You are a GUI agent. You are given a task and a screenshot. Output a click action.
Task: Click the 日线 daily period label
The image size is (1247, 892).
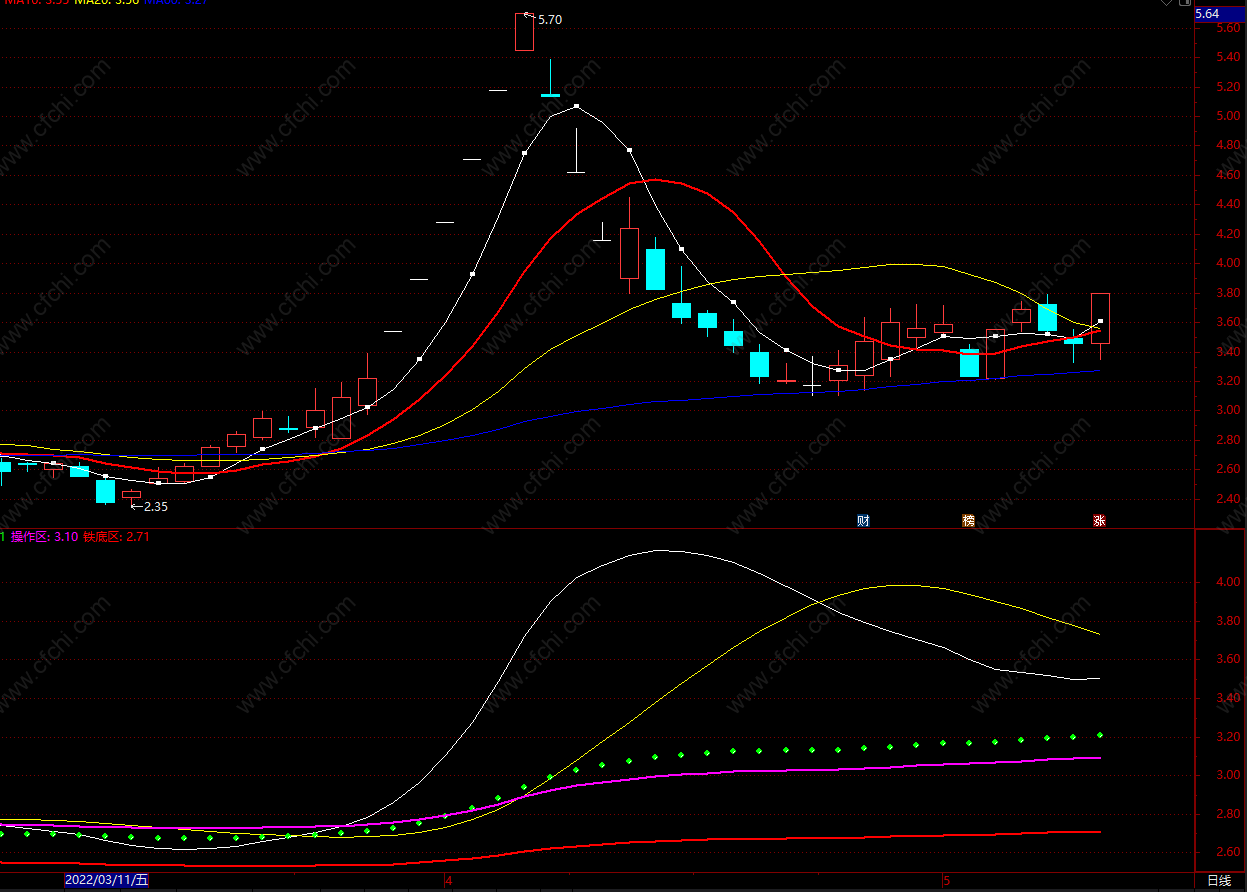1219,881
